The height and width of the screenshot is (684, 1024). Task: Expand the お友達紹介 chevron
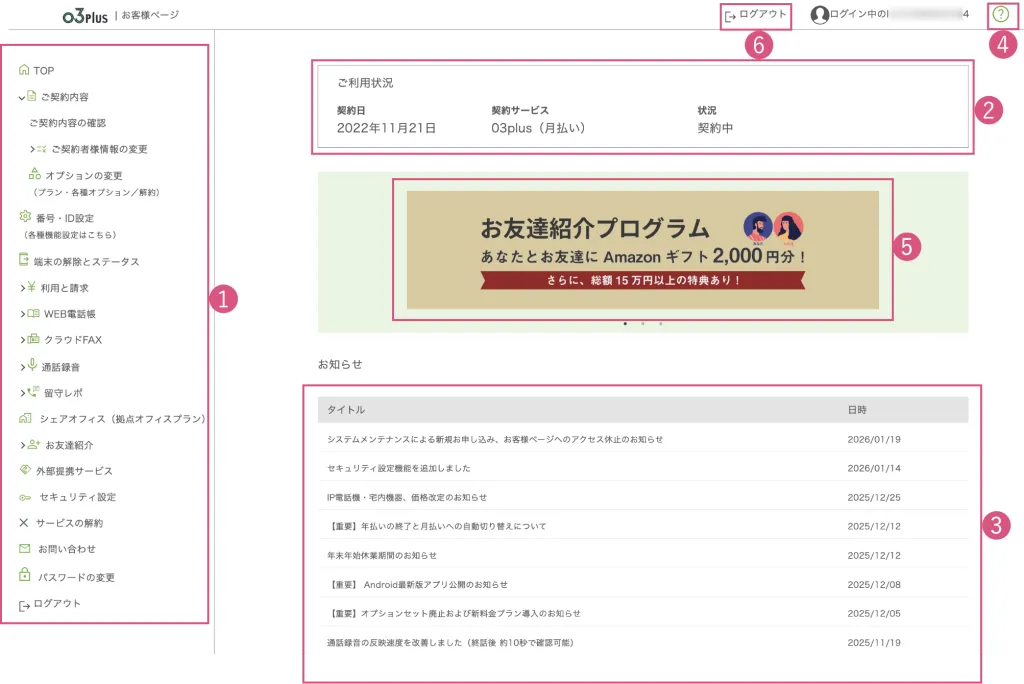pos(23,445)
